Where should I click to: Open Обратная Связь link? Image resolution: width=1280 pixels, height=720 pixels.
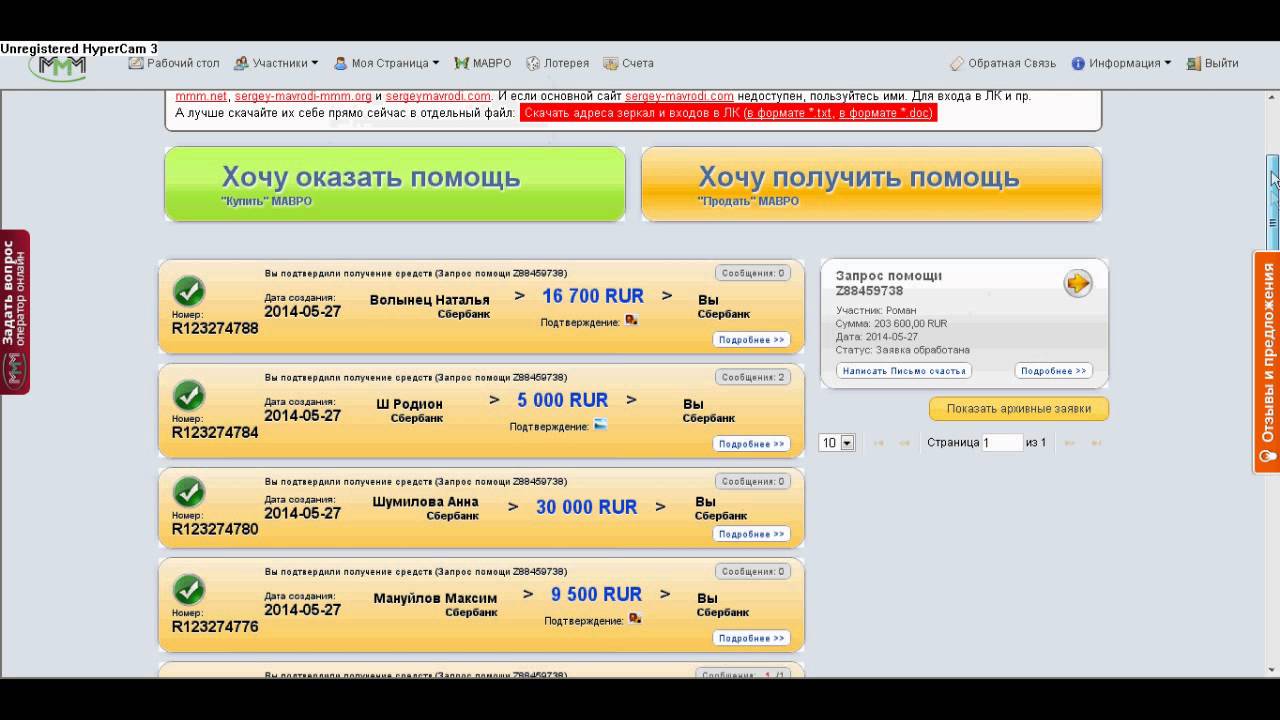coord(1003,63)
